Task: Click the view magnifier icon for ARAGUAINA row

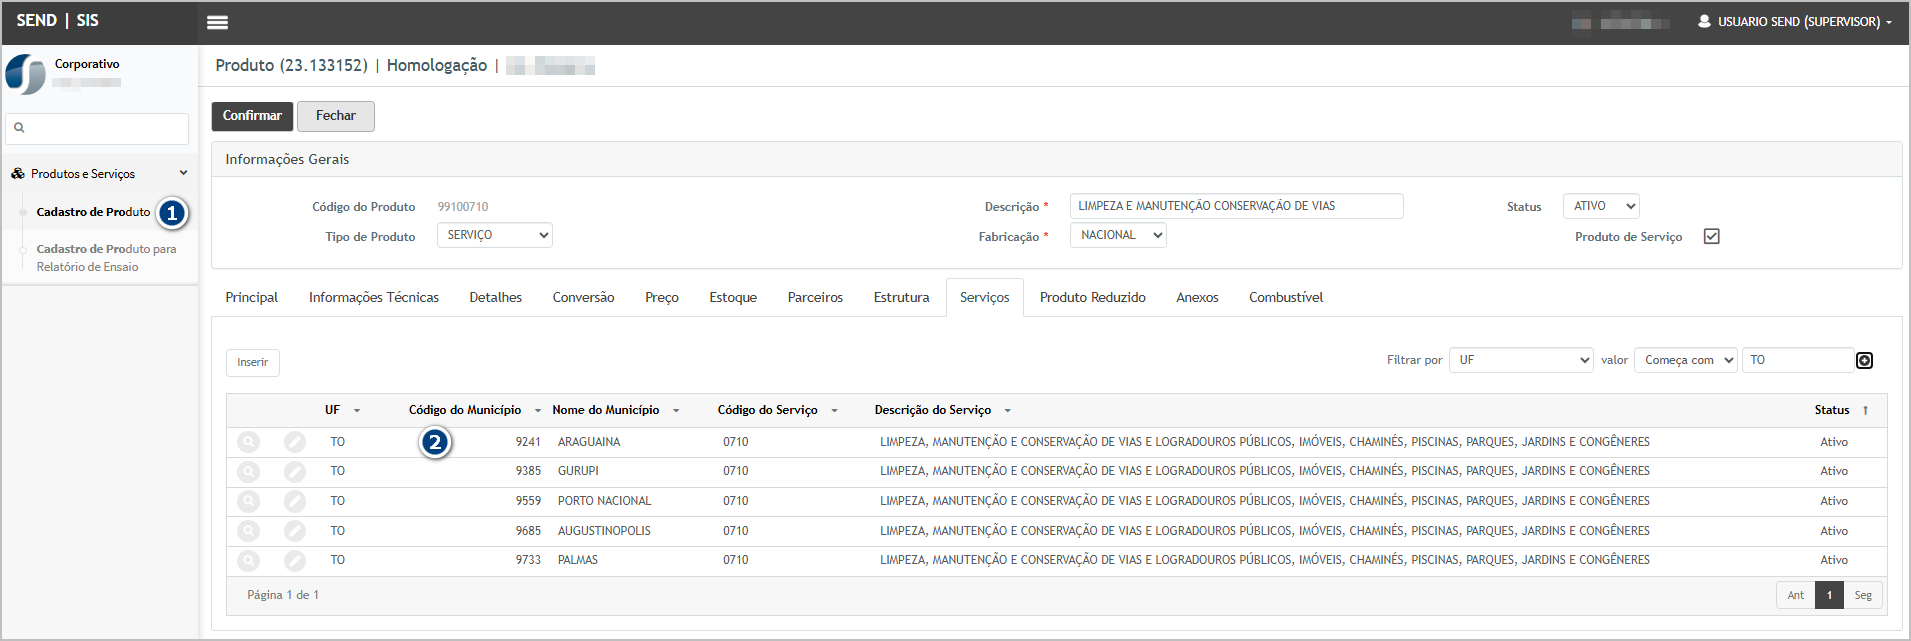Action: click(x=249, y=442)
